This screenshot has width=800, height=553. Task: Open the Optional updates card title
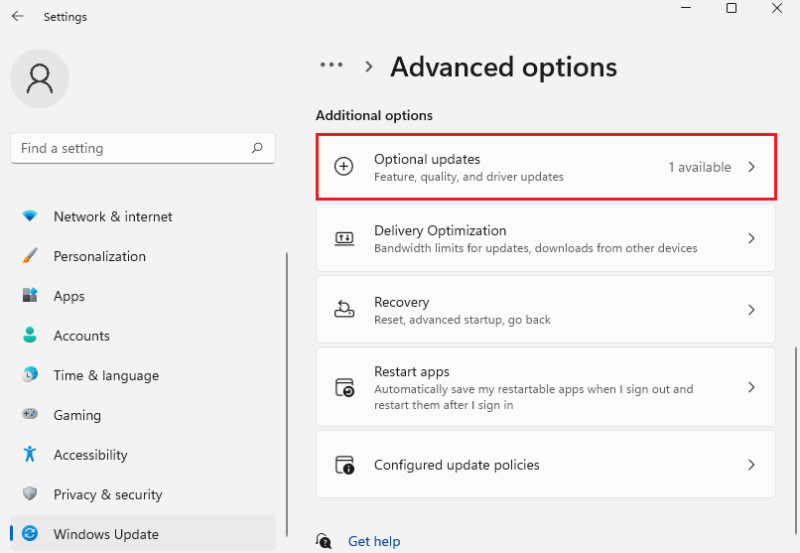[427, 159]
